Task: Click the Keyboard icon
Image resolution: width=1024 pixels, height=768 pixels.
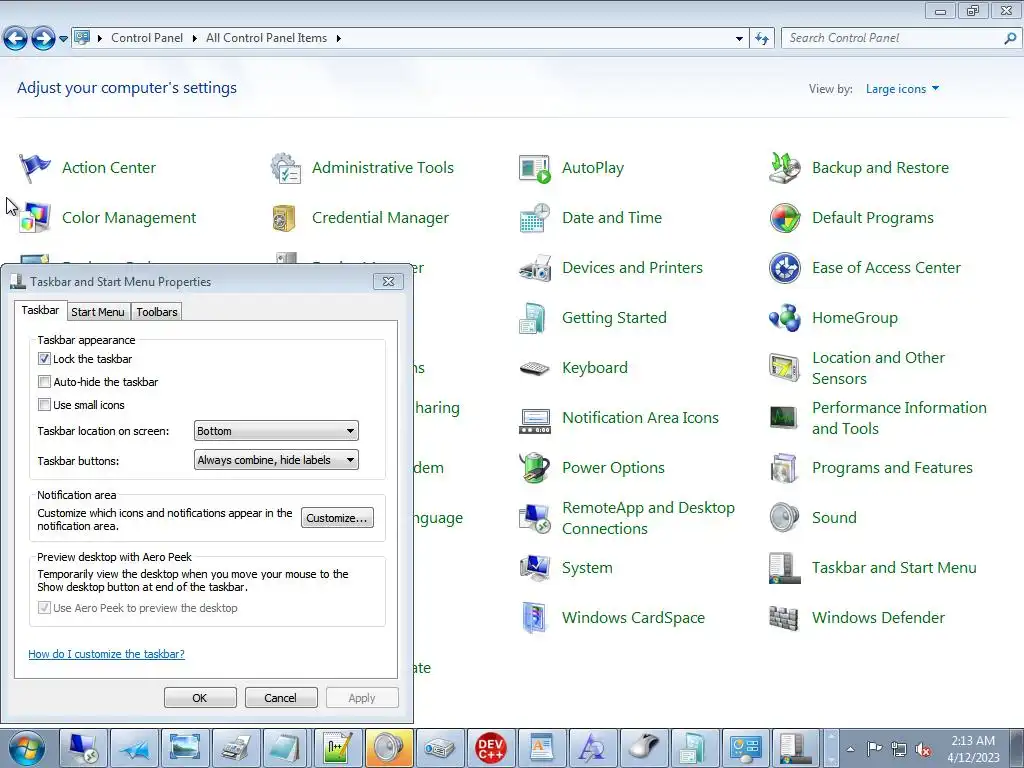Action: (535, 368)
